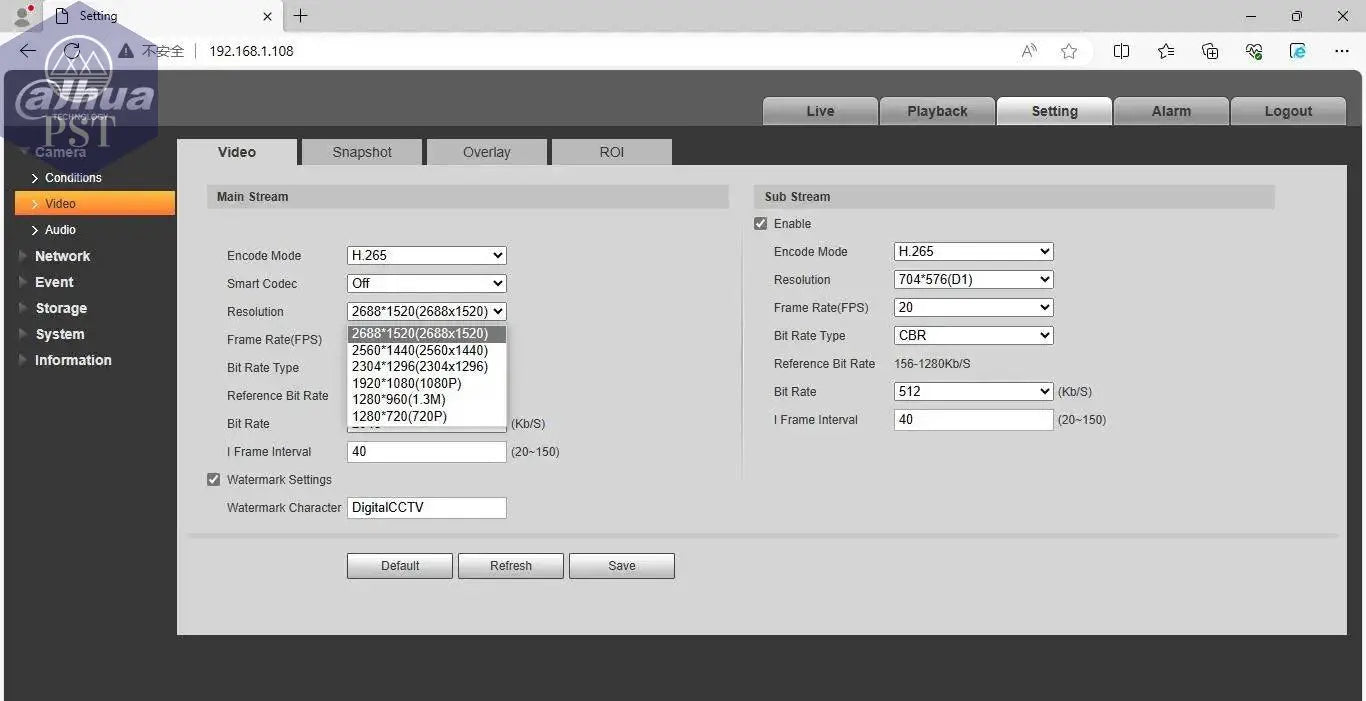Click the browser refresh icon
The image size is (1366, 701).
(x=72, y=51)
